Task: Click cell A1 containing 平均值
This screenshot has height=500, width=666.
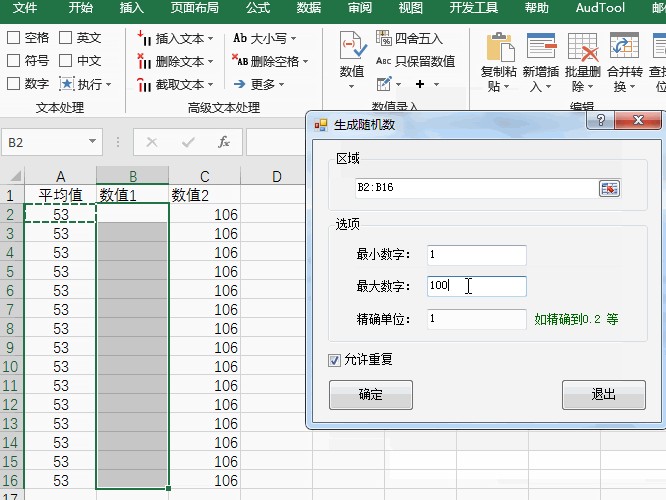Action: point(60,195)
